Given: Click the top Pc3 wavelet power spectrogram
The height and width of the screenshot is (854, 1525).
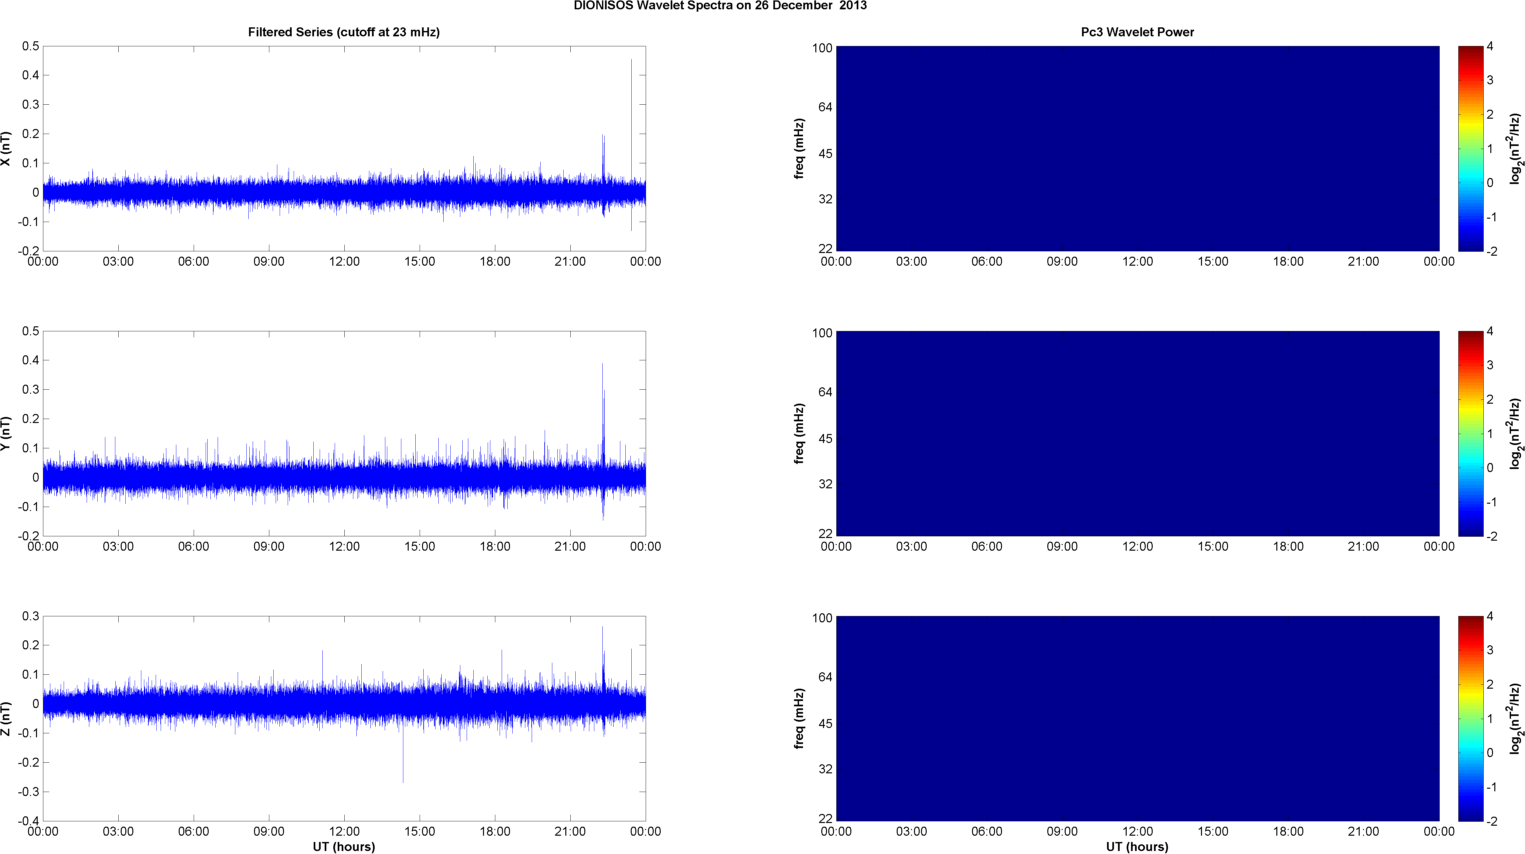Looking at the screenshot, I should pos(1137,149).
